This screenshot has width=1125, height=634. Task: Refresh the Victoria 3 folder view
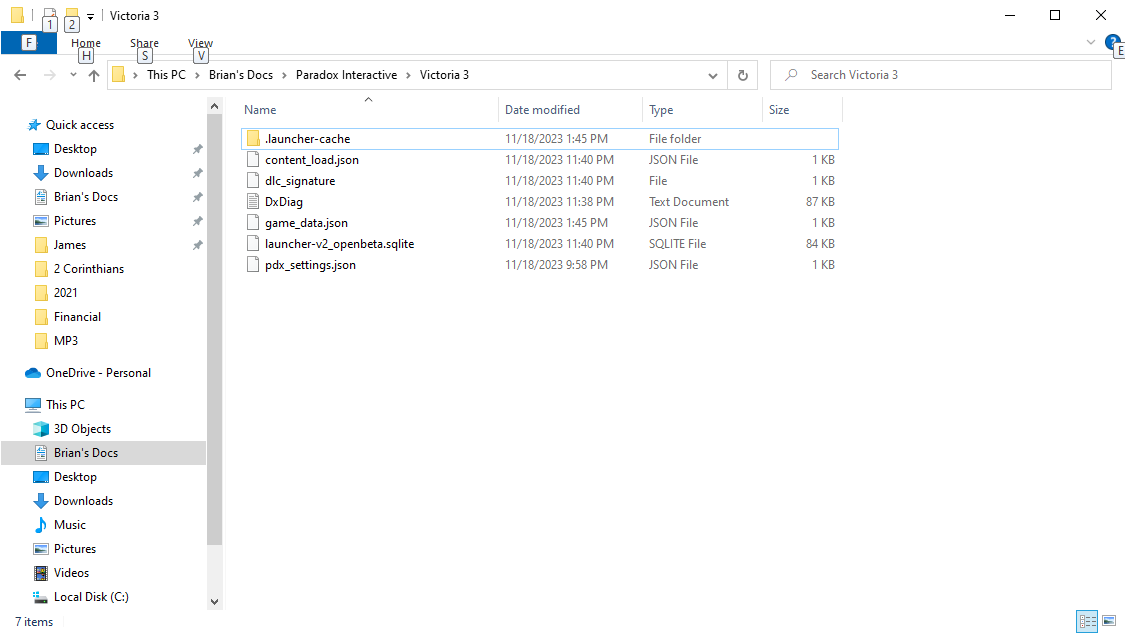743,75
